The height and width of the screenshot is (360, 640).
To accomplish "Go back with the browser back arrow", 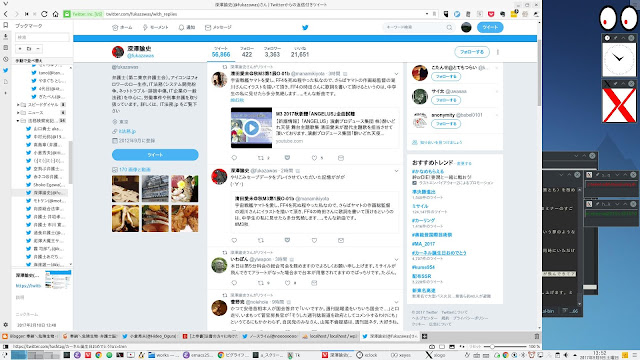I will coord(5,14).
